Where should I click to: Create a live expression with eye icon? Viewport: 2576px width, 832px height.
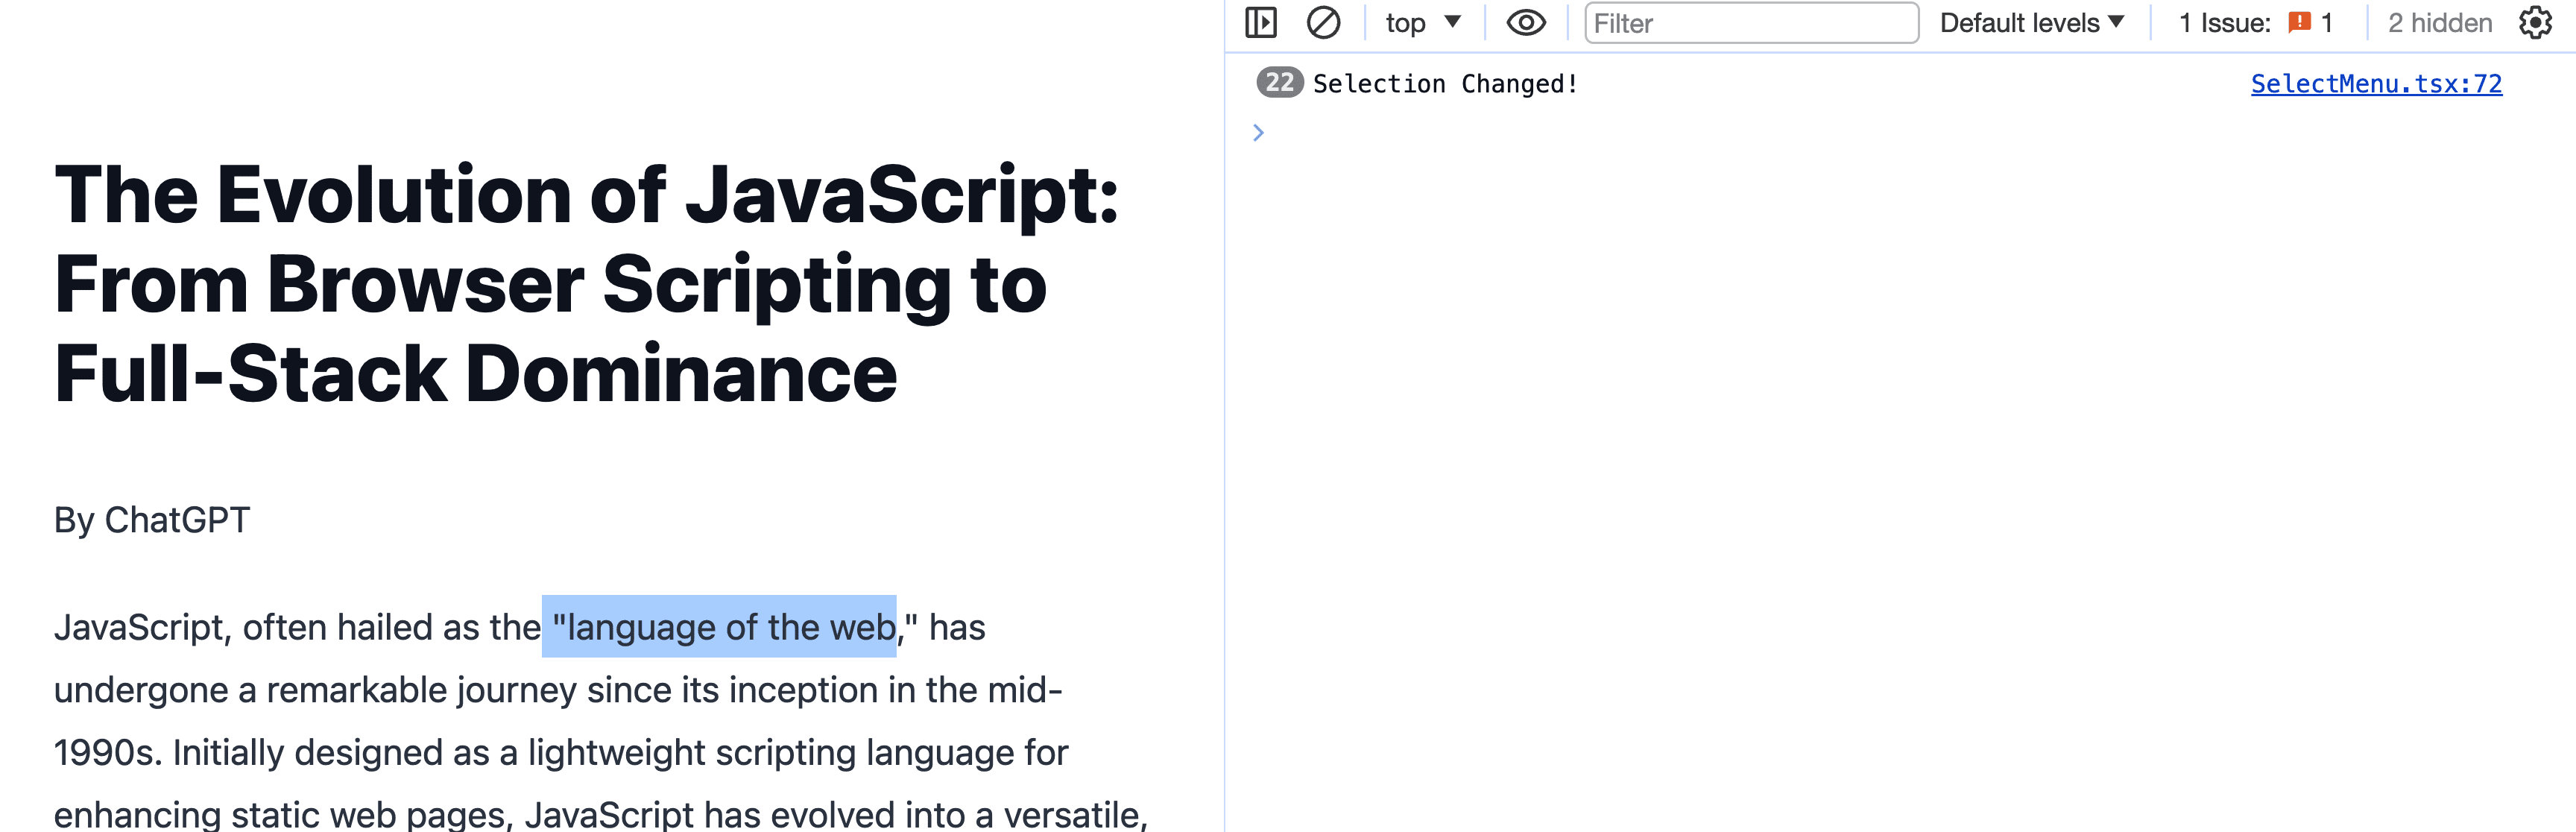click(1526, 23)
